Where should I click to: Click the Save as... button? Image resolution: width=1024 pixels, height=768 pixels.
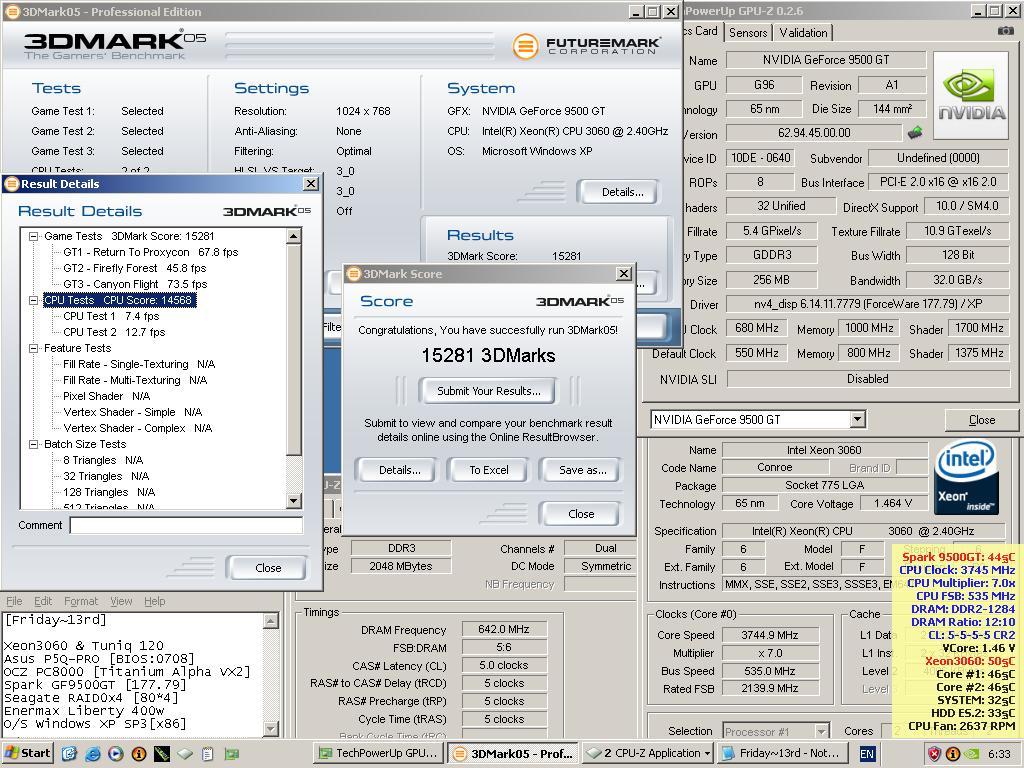[583, 470]
